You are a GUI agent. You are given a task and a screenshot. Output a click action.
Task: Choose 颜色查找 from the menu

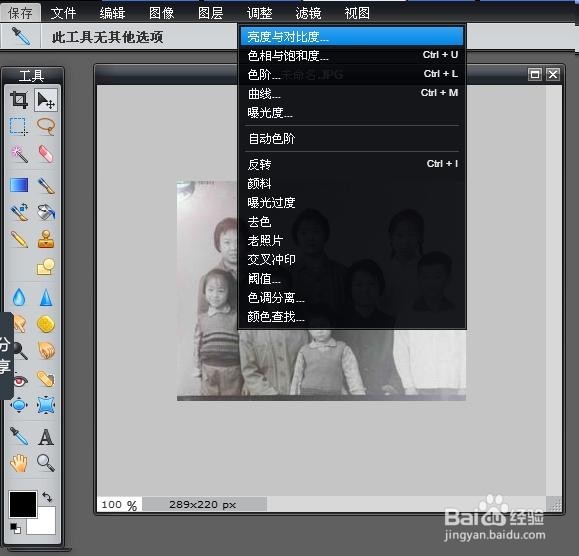pos(352,317)
